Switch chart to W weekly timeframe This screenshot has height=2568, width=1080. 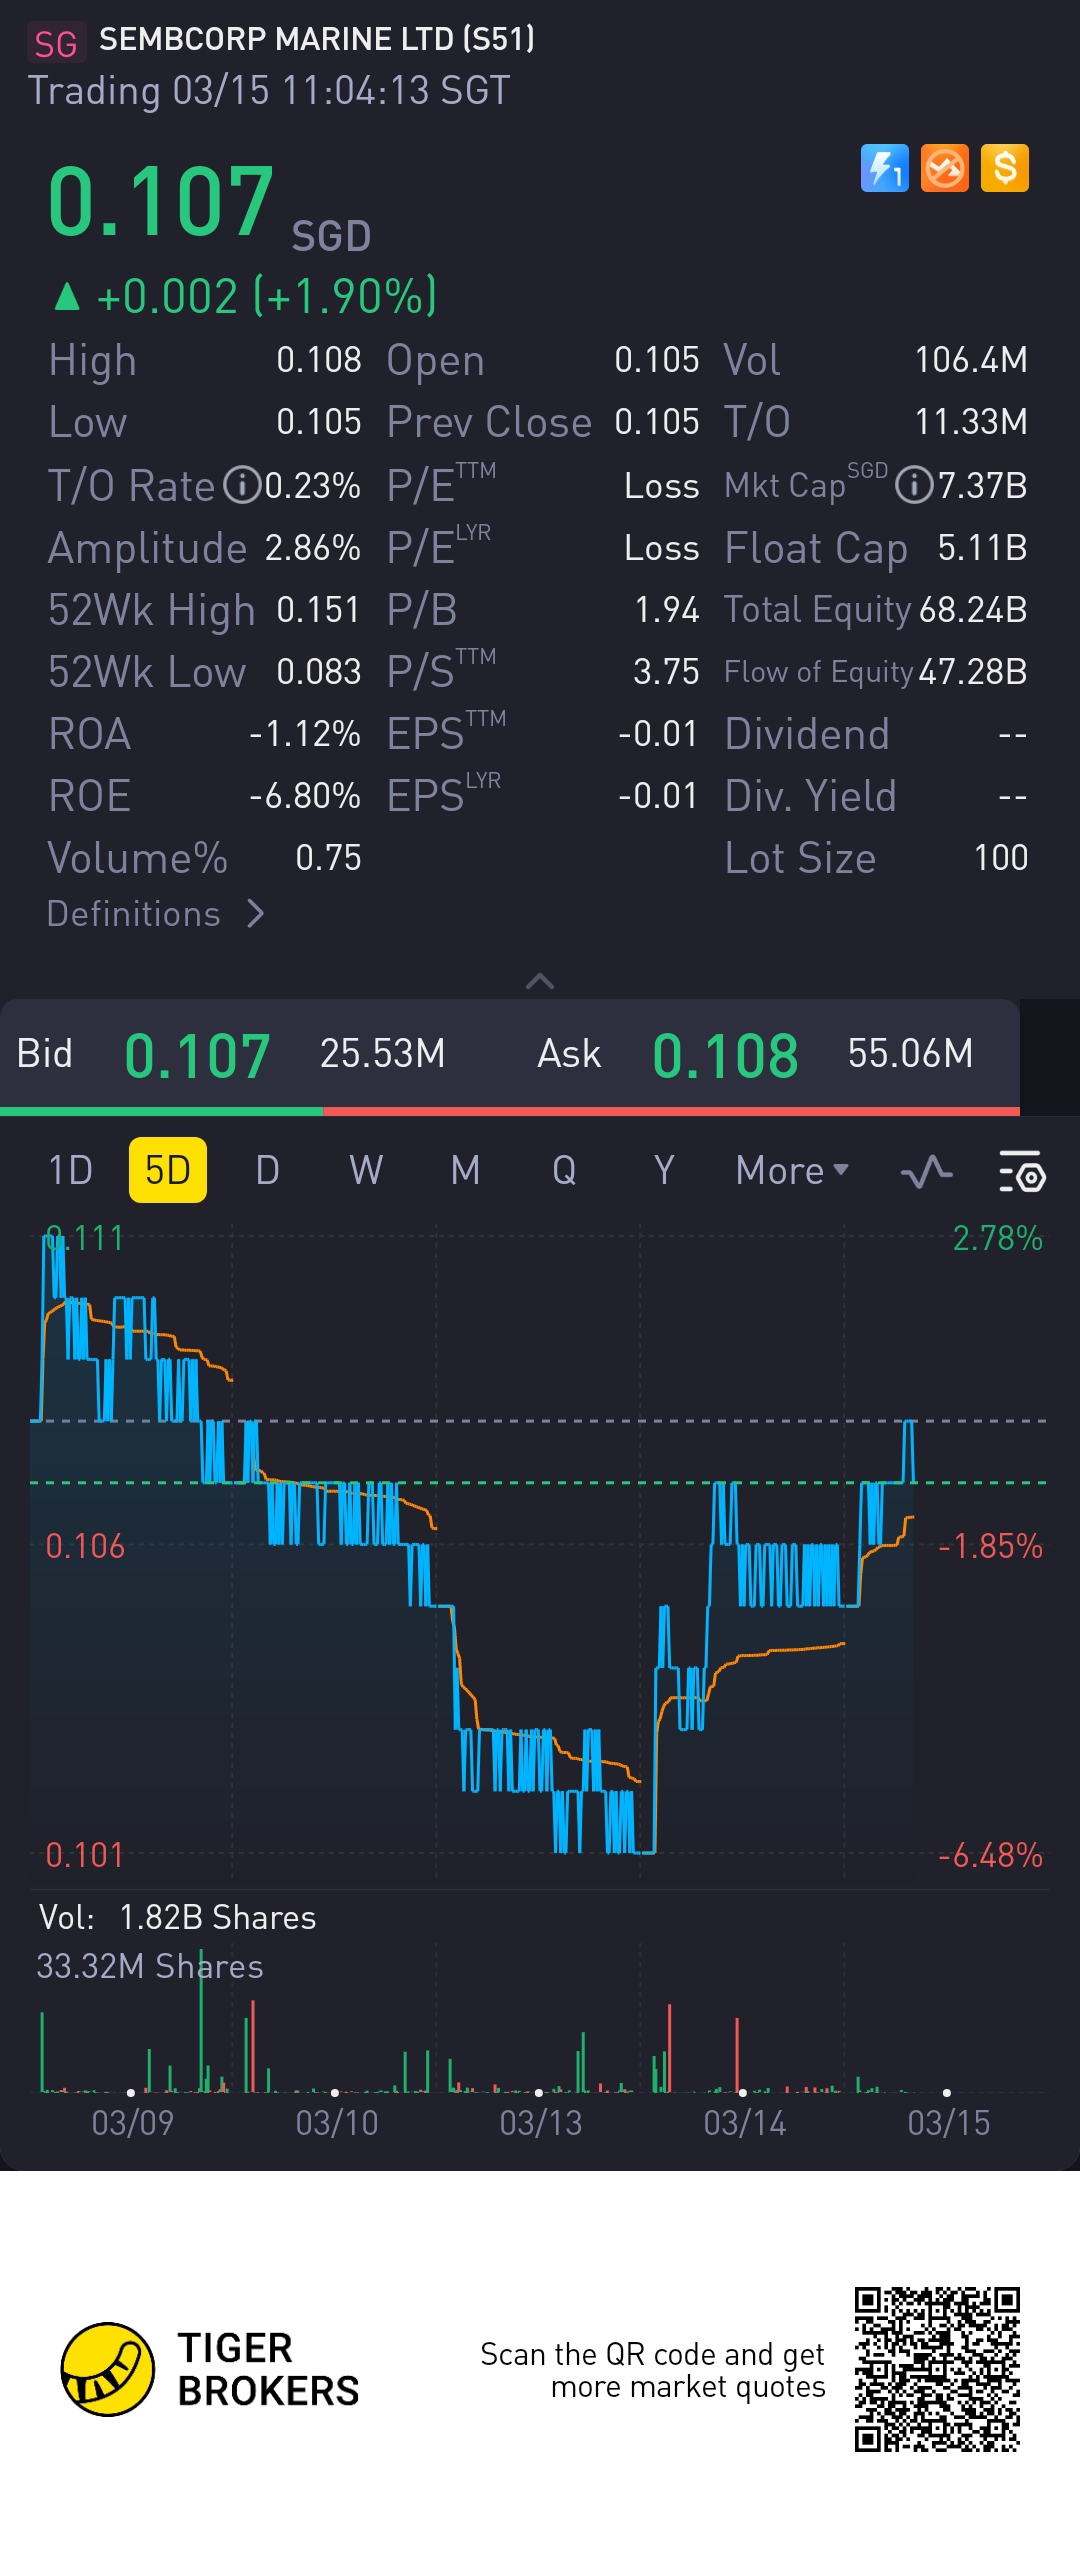[x=366, y=1171]
